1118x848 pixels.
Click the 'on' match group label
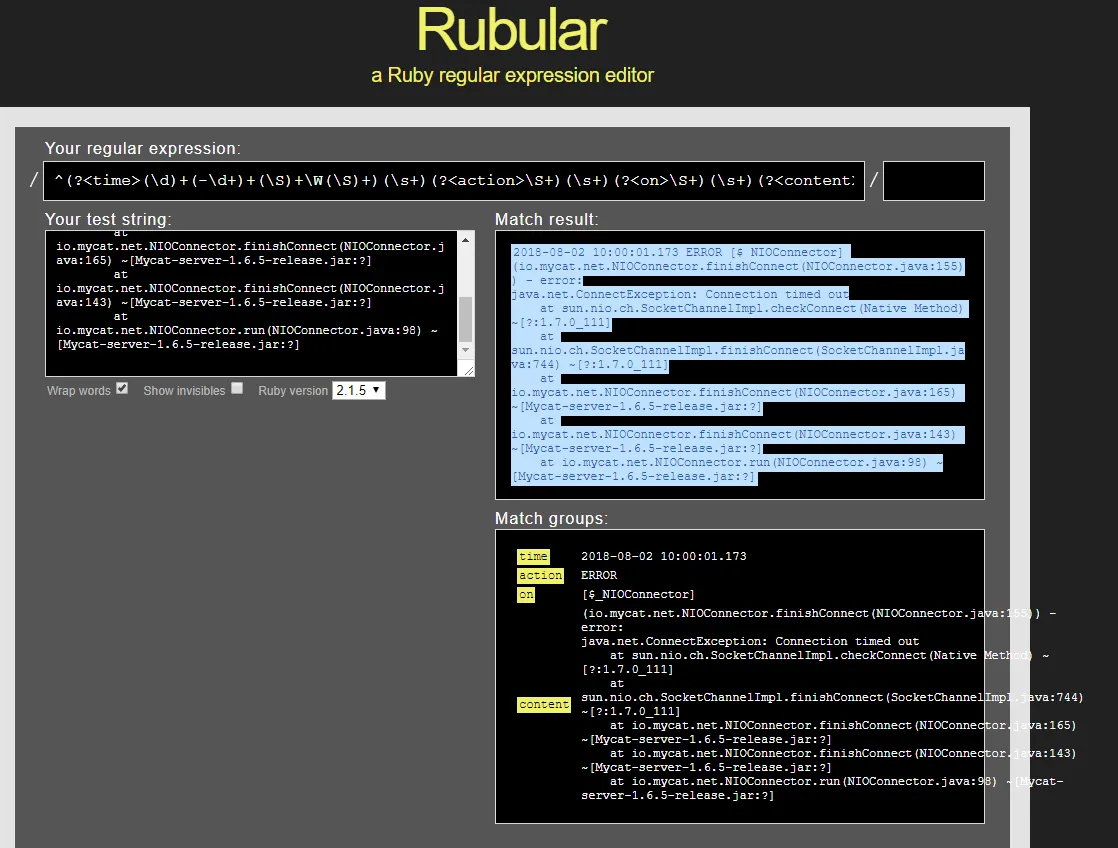[x=526, y=595]
